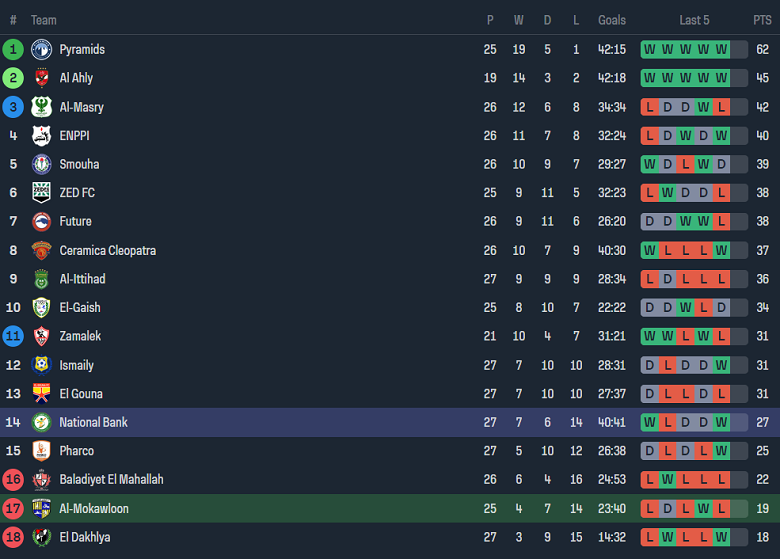Click the Smouha club logo
This screenshot has height=559, width=780.
click(x=41, y=164)
